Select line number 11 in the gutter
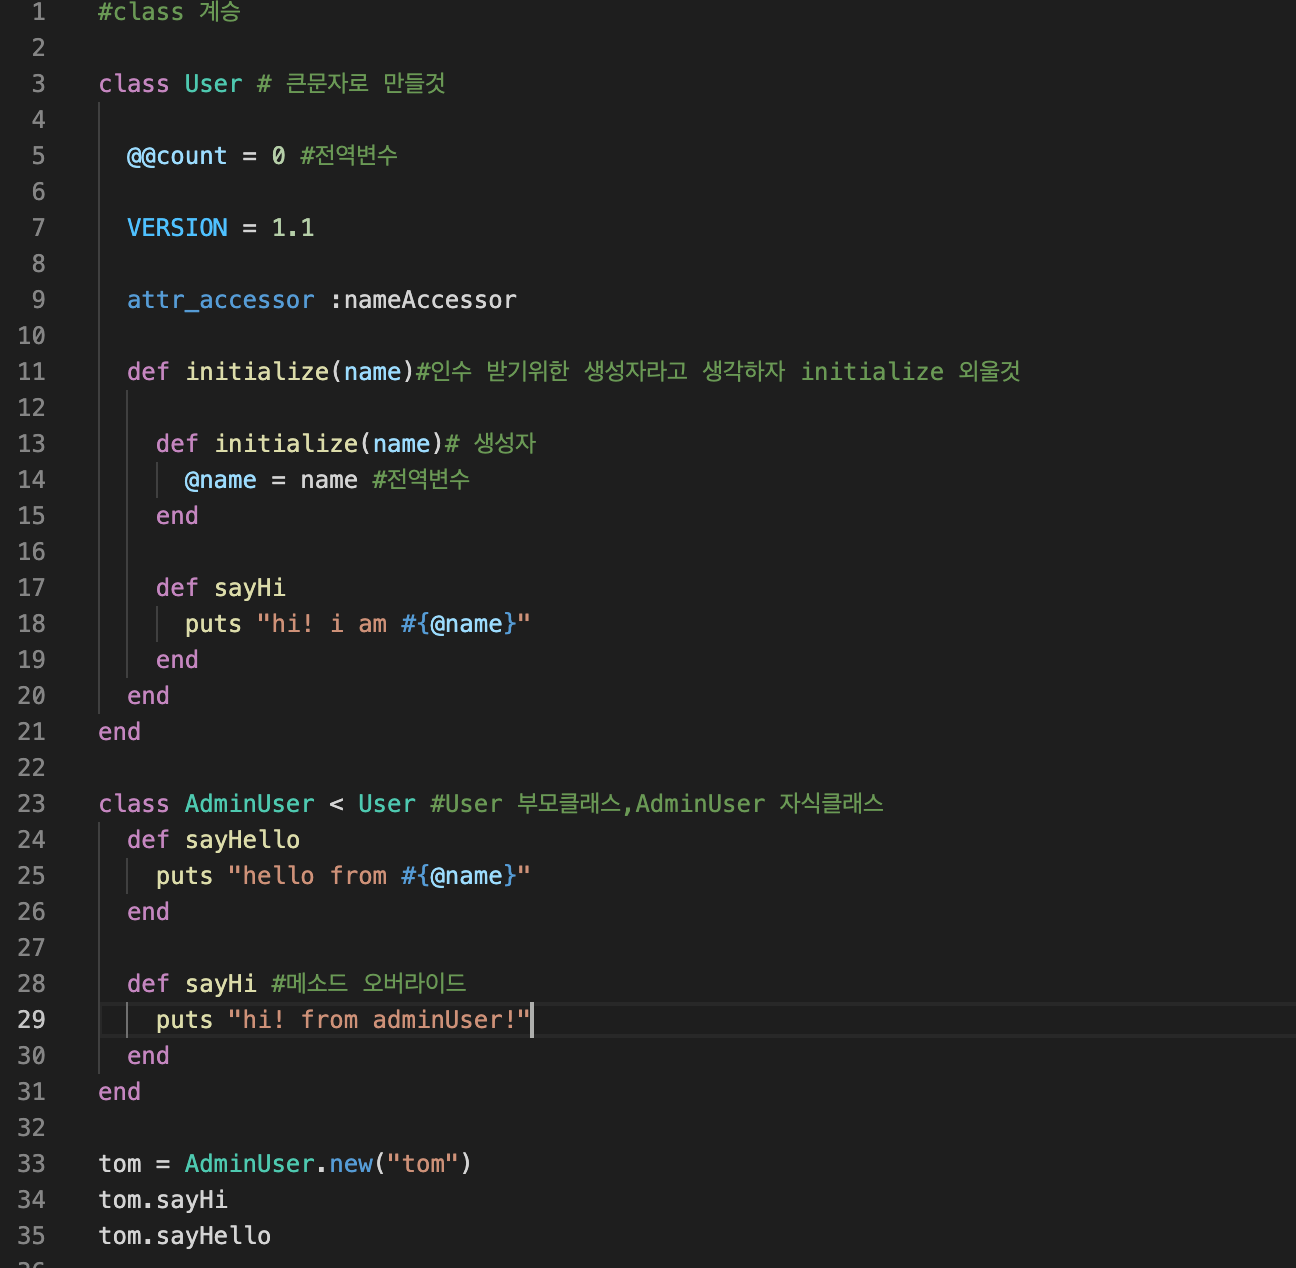The image size is (1296, 1268). pos(31,372)
